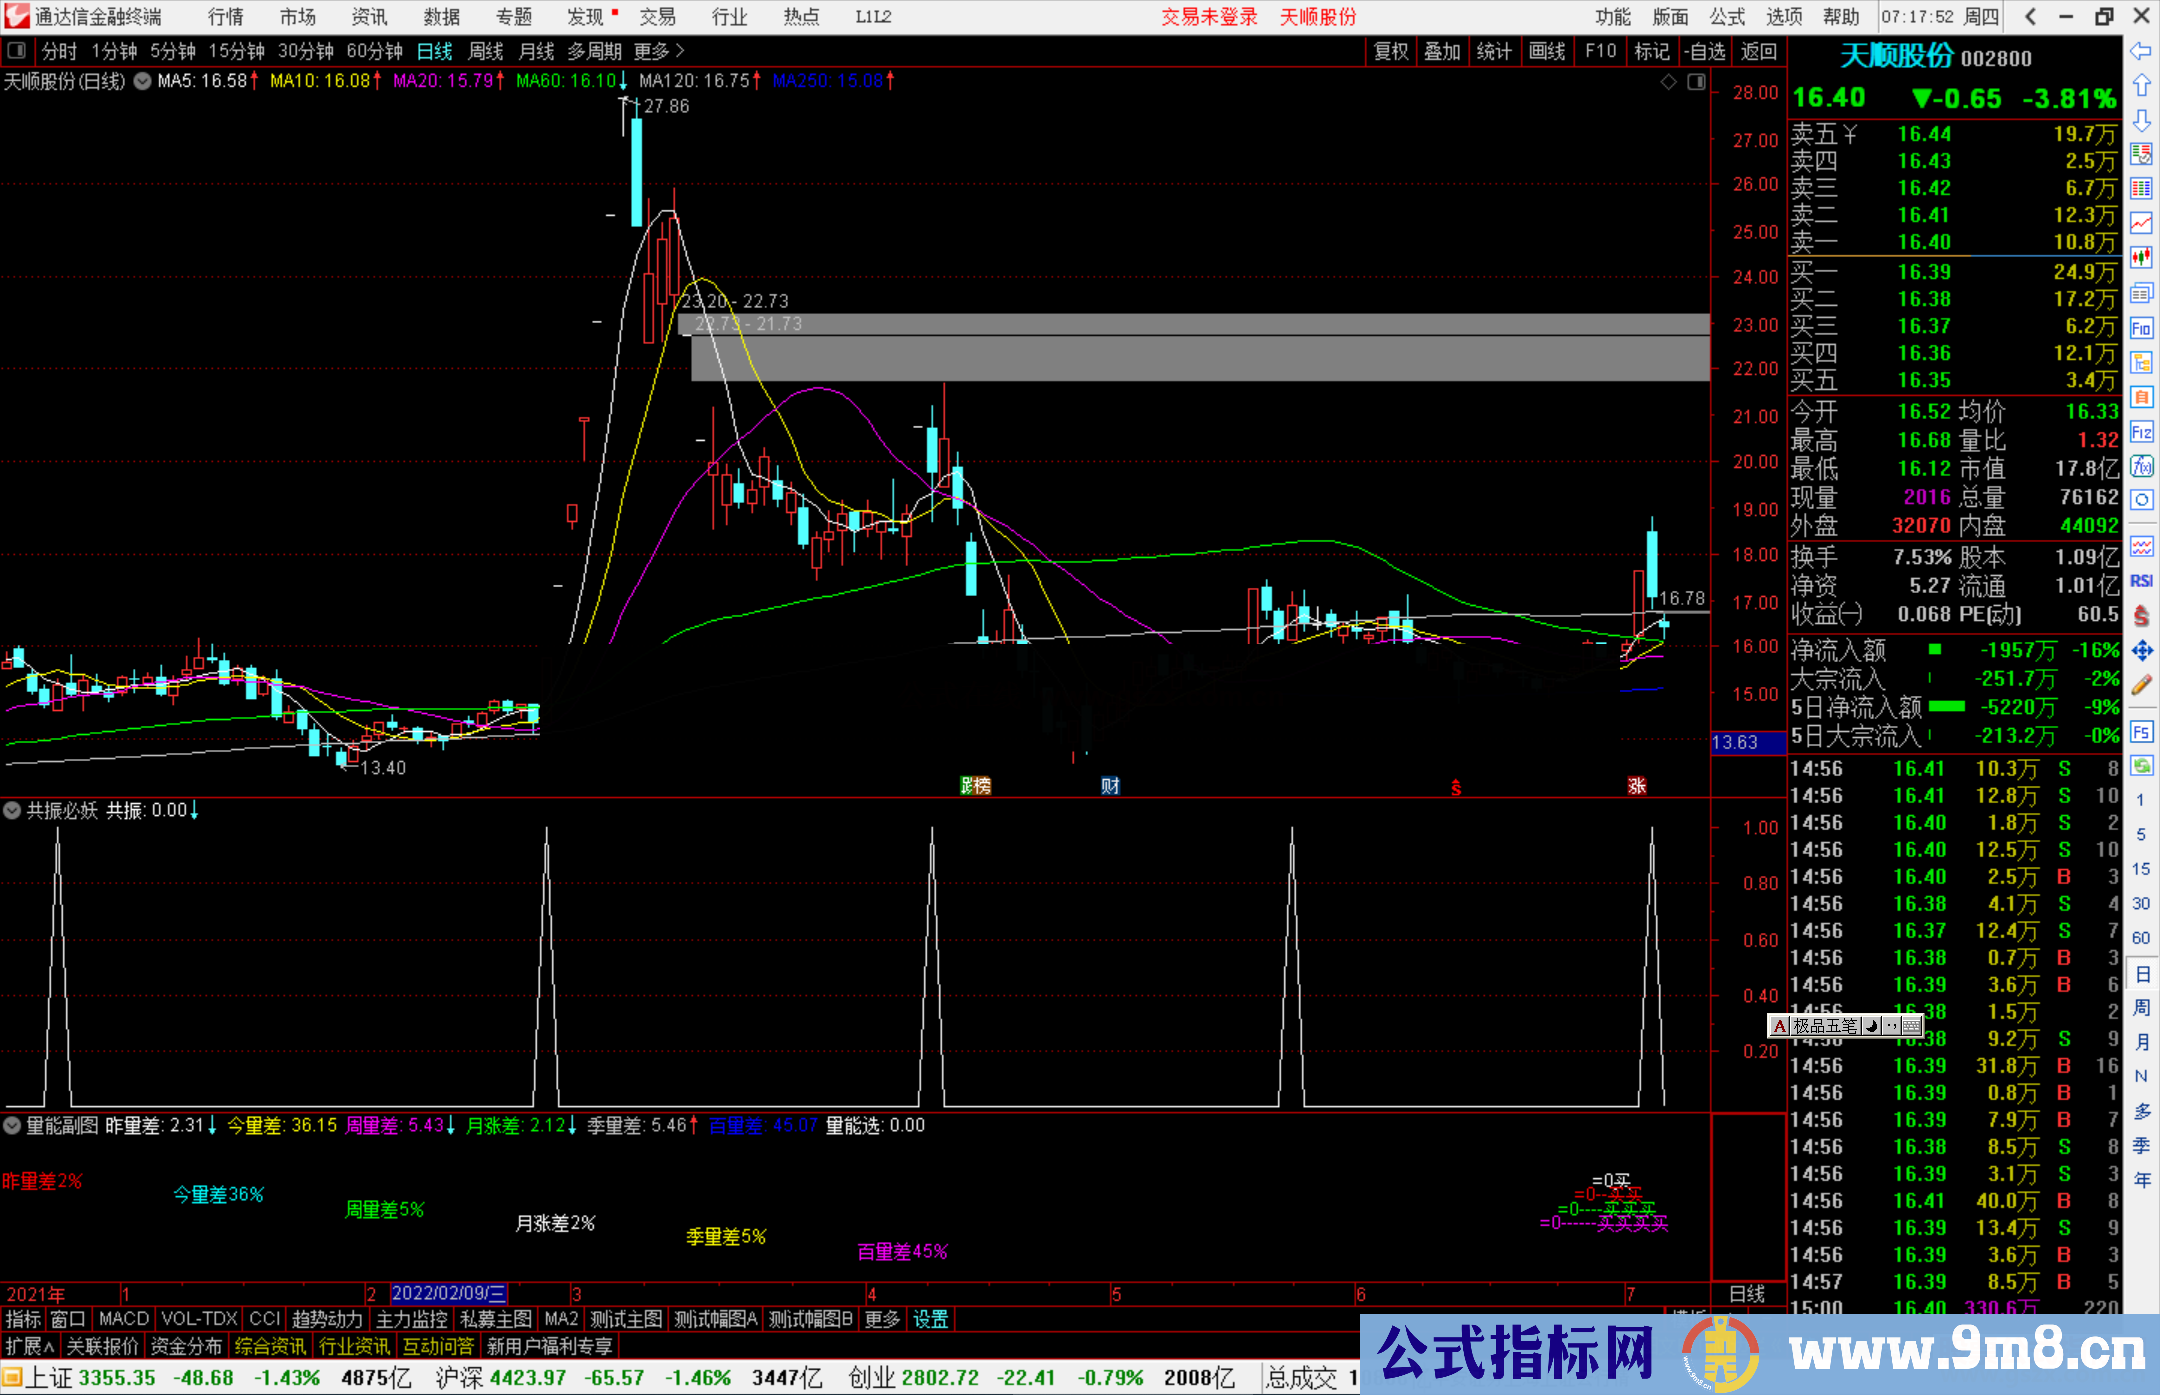2160x1395 pixels.
Task: Click the 13.63 price label on axis
Action: [1747, 742]
